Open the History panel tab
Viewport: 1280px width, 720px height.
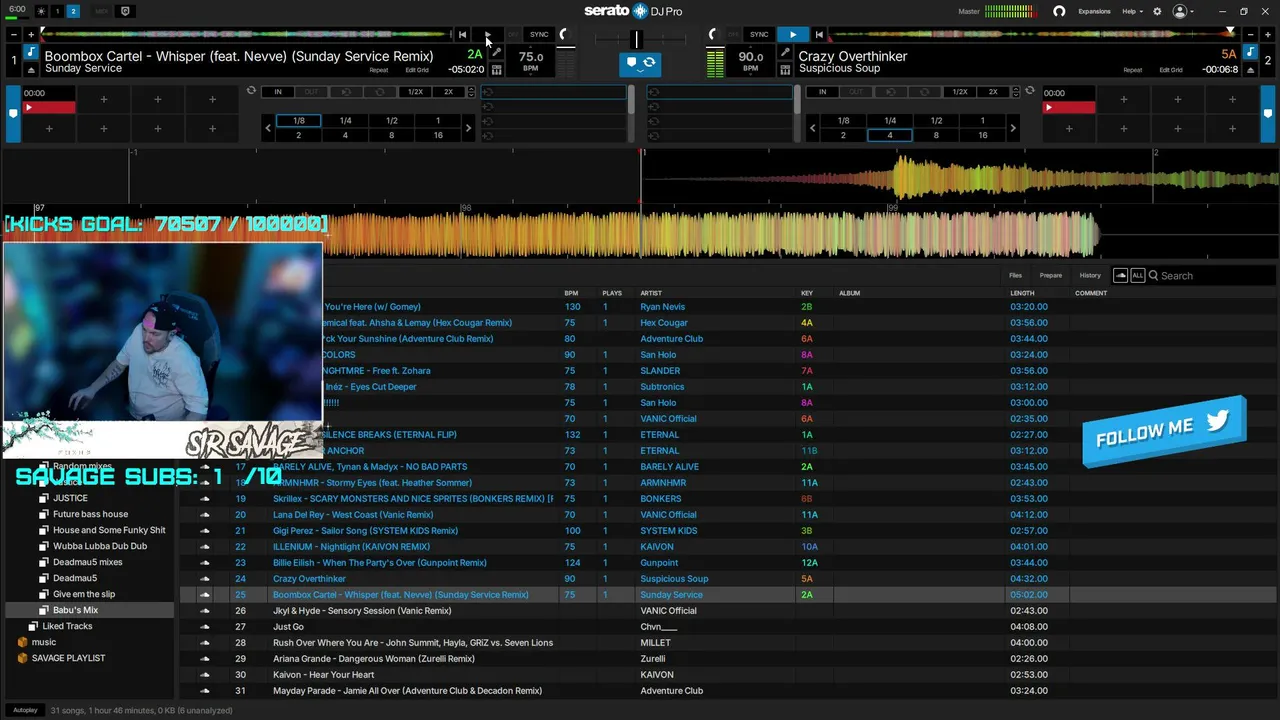pos(1090,275)
